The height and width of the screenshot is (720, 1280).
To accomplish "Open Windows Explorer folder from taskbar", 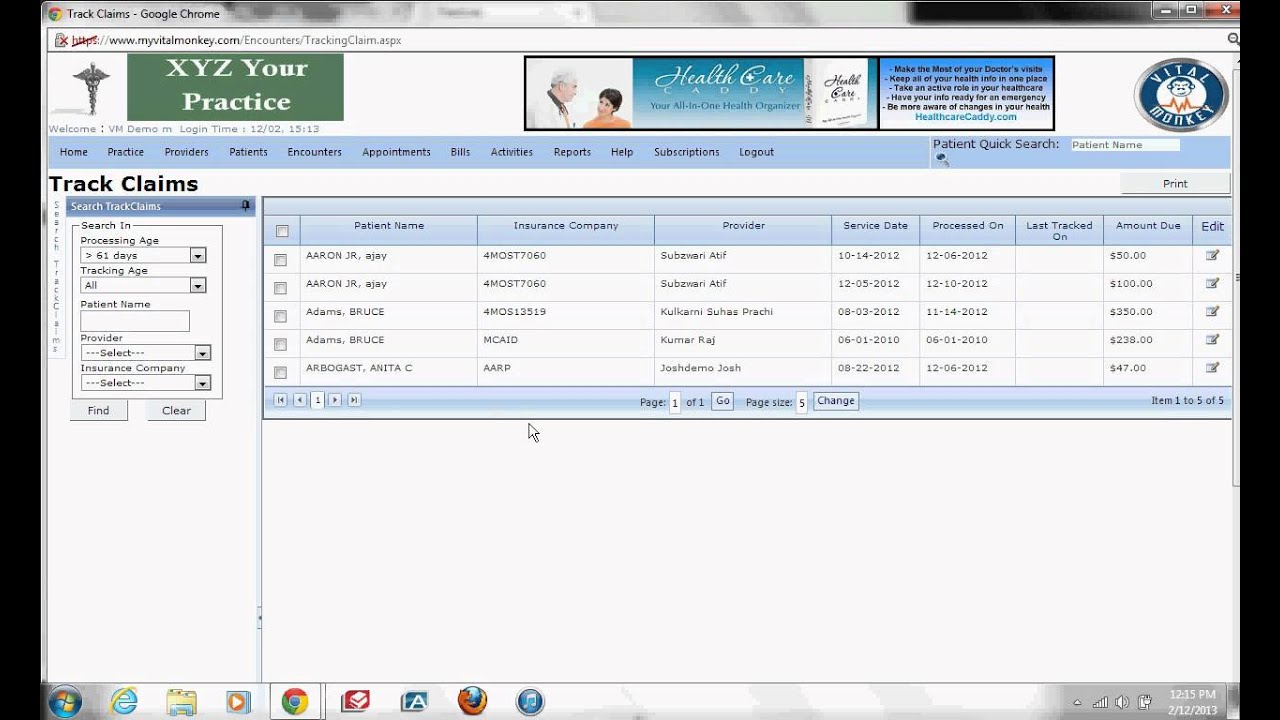I will tap(181, 701).
